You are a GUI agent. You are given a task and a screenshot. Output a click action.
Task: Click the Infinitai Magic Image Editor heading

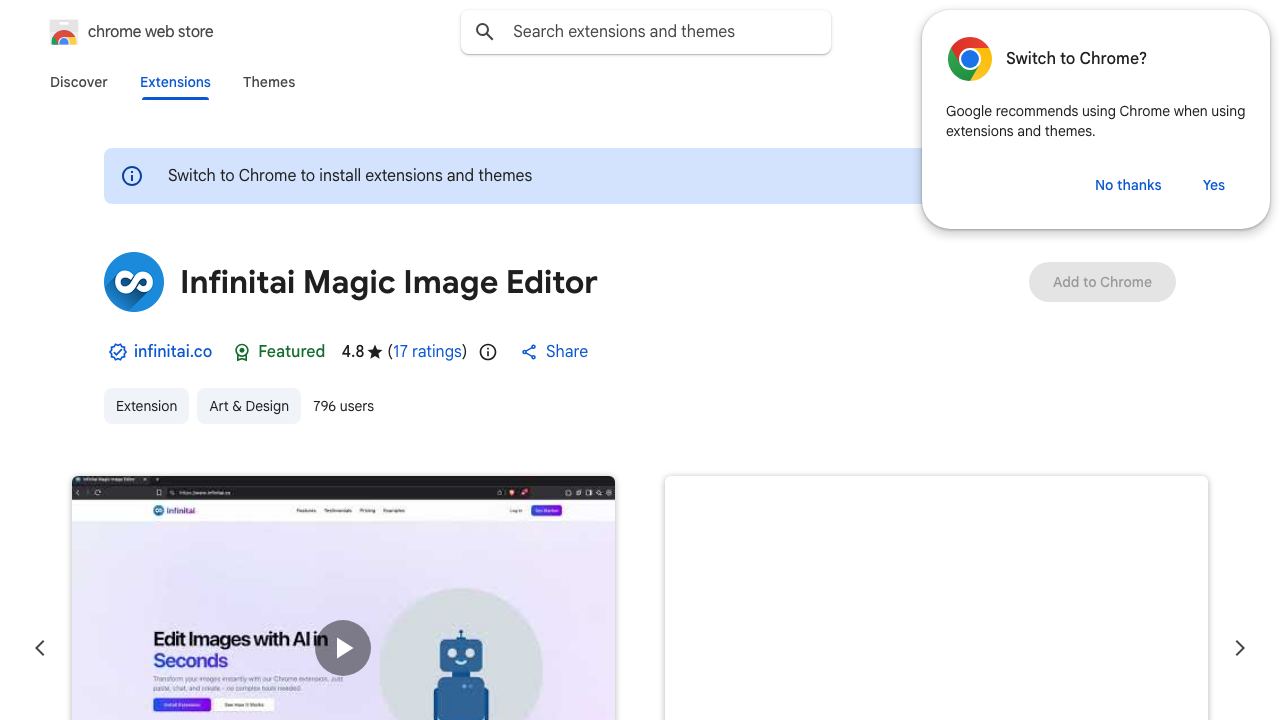389,282
